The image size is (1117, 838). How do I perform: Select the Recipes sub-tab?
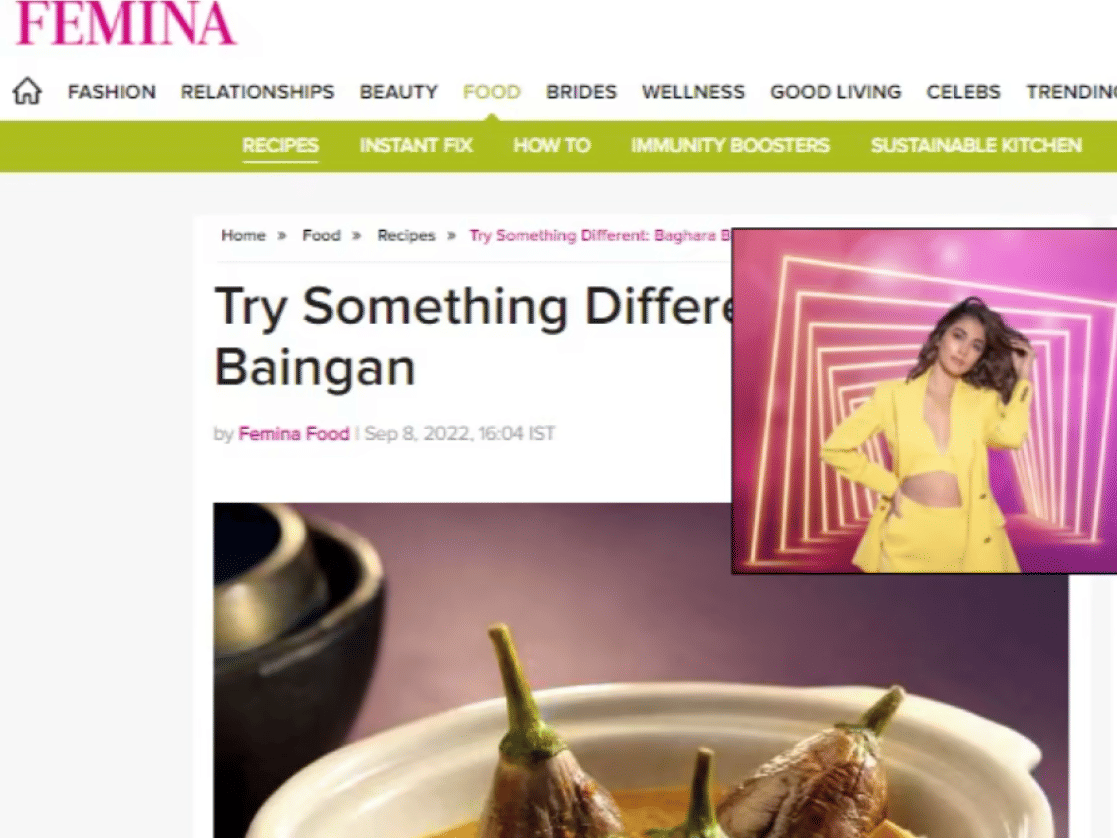coord(280,145)
